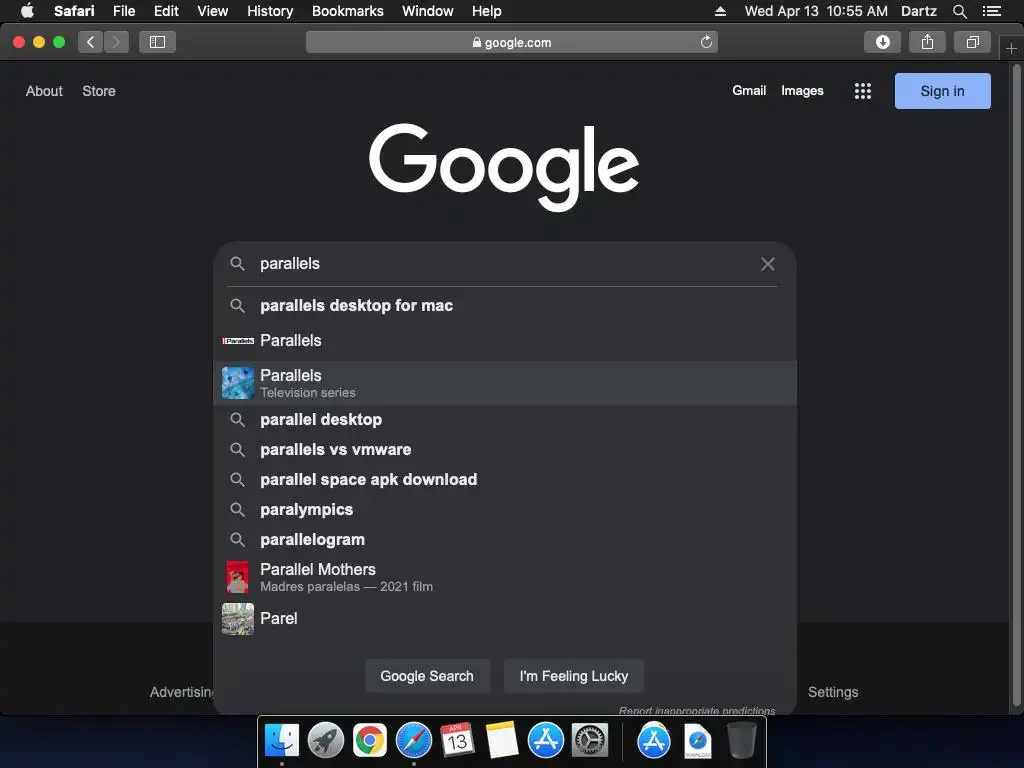Select suggestion parallel desktop

[505, 420]
